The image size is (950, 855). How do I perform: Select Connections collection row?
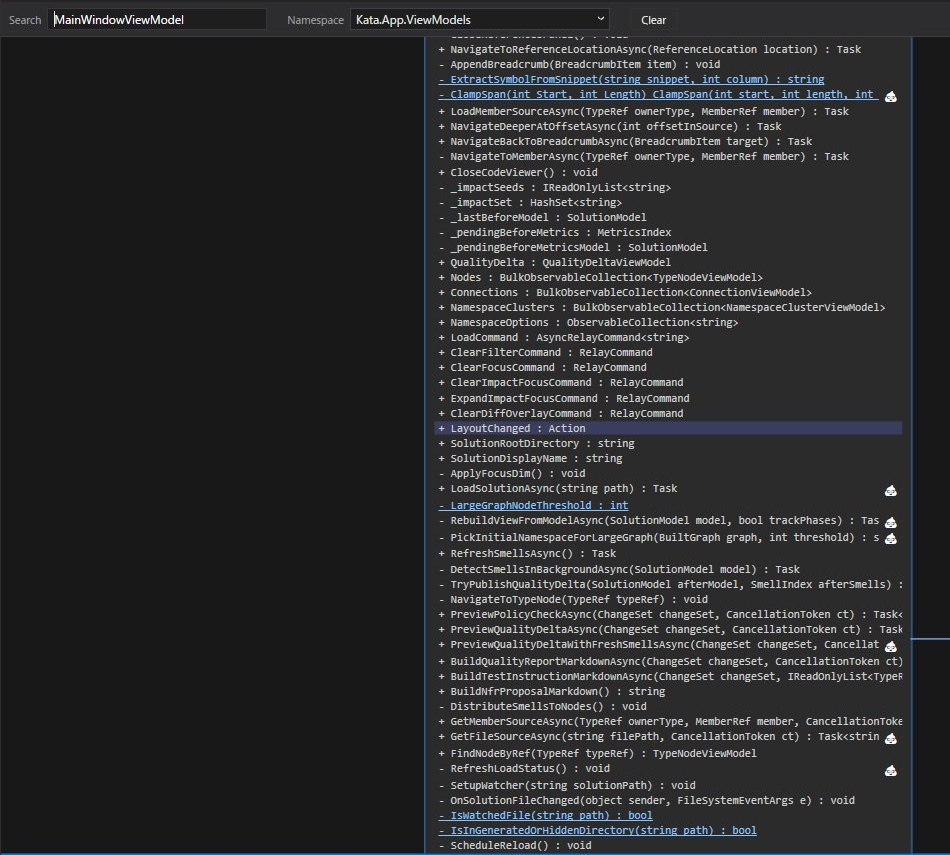[x=625, y=293]
